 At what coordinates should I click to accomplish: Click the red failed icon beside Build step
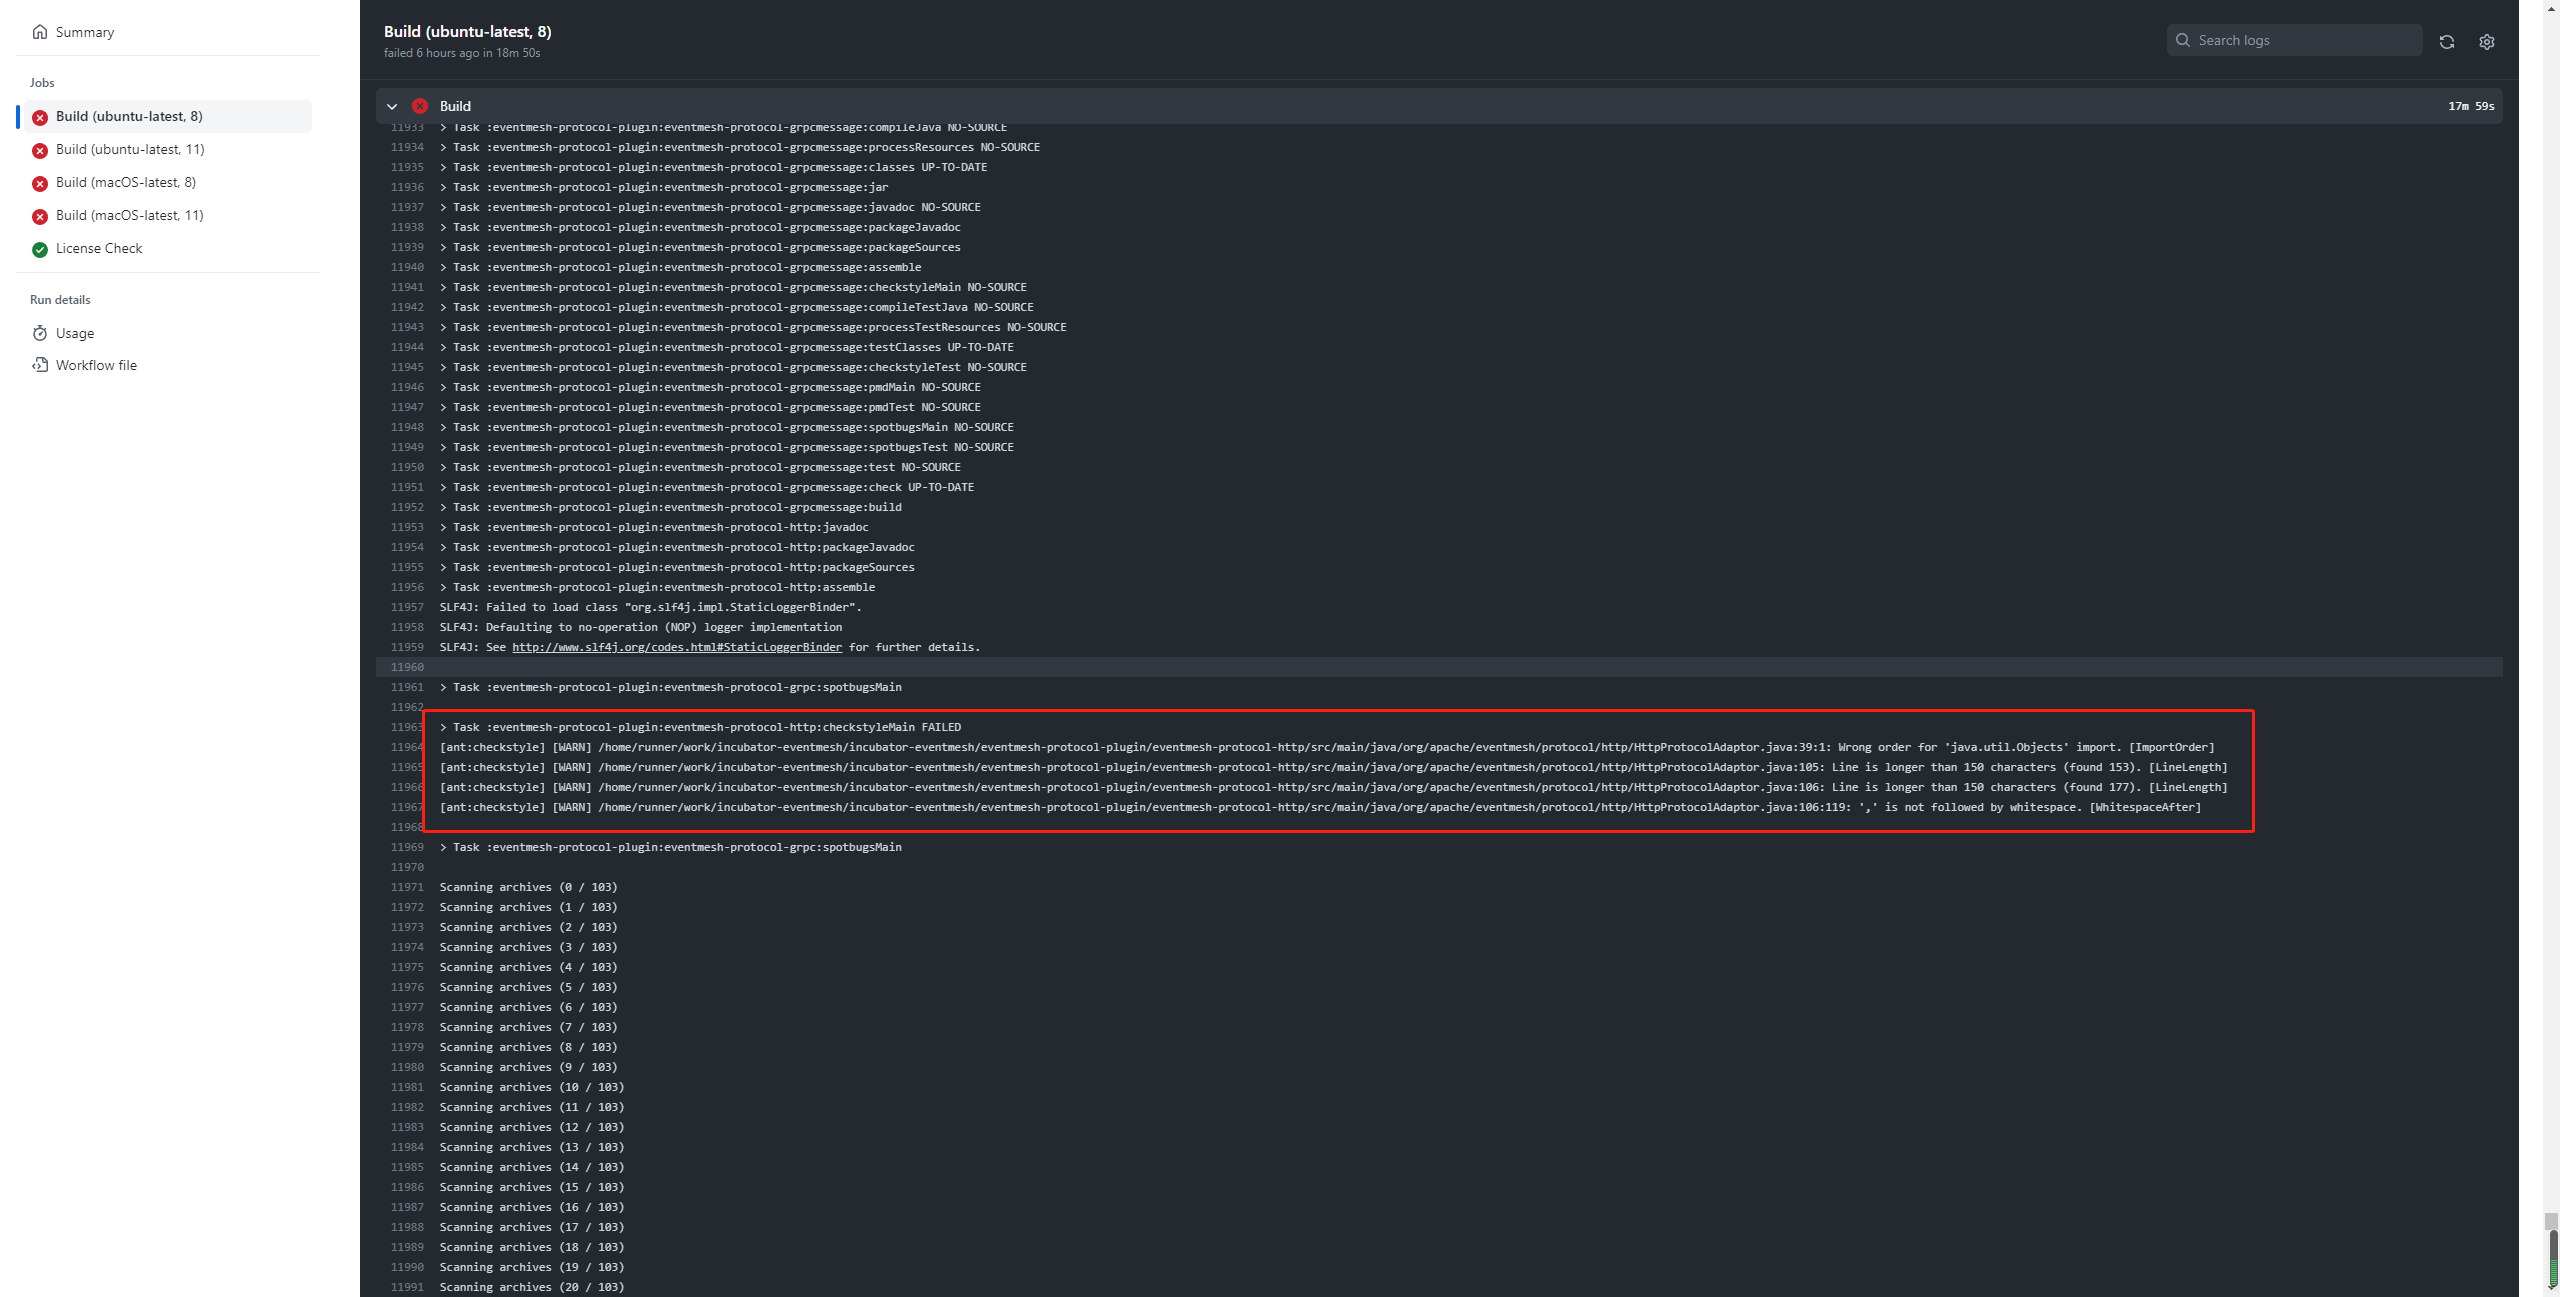tap(420, 106)
